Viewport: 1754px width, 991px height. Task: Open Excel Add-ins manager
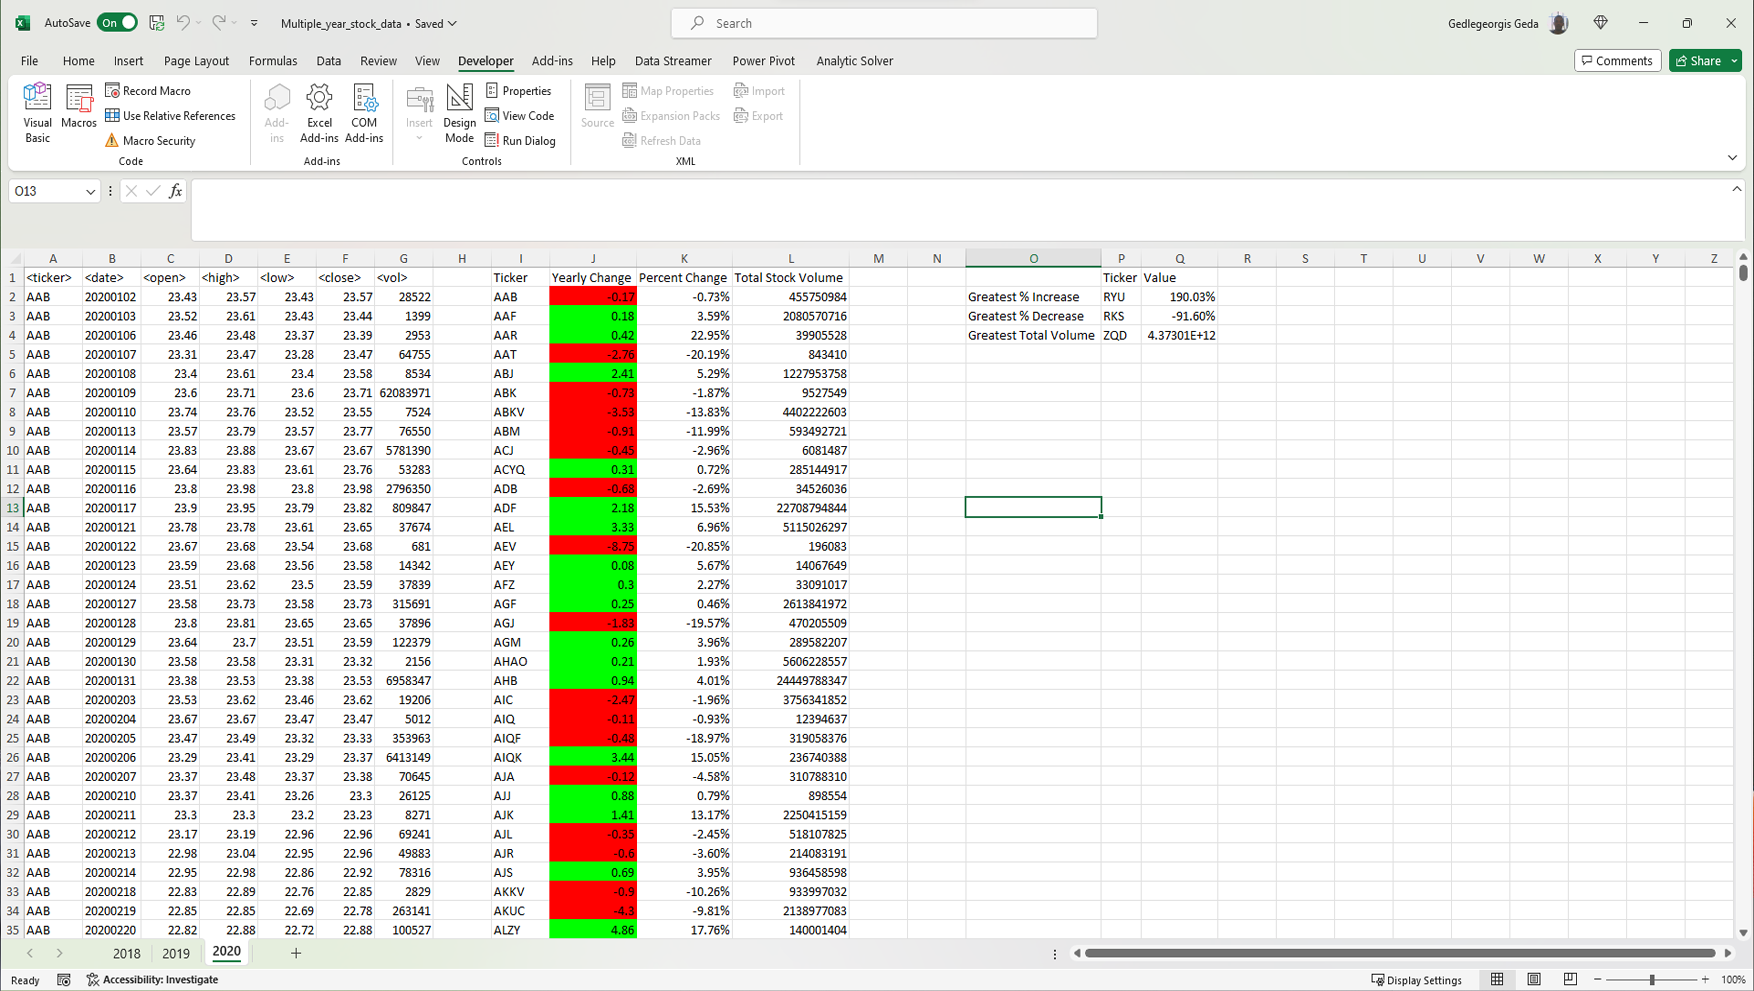(319, 112)
